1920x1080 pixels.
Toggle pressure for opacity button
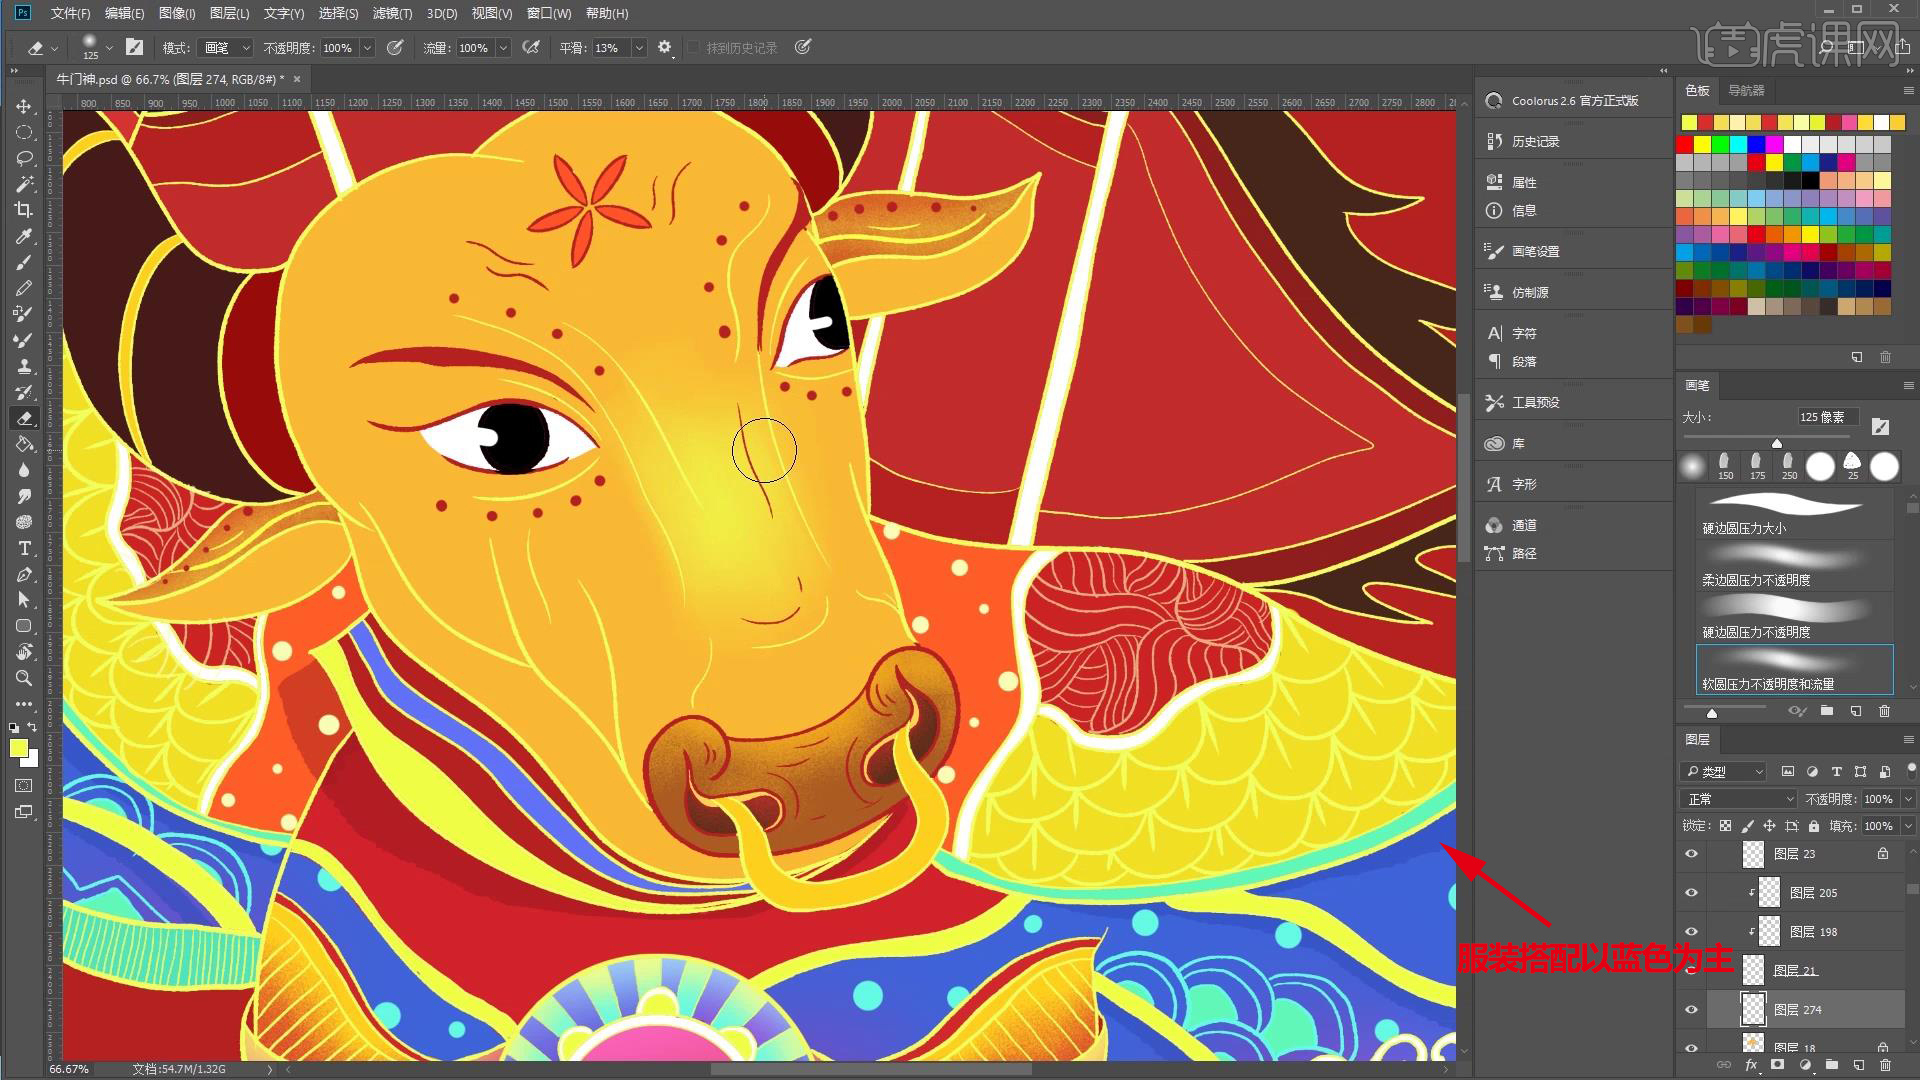[x=395, y=47]
